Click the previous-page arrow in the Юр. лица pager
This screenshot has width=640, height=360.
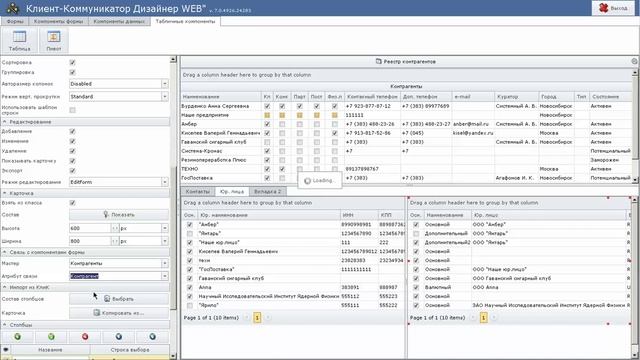246,317
